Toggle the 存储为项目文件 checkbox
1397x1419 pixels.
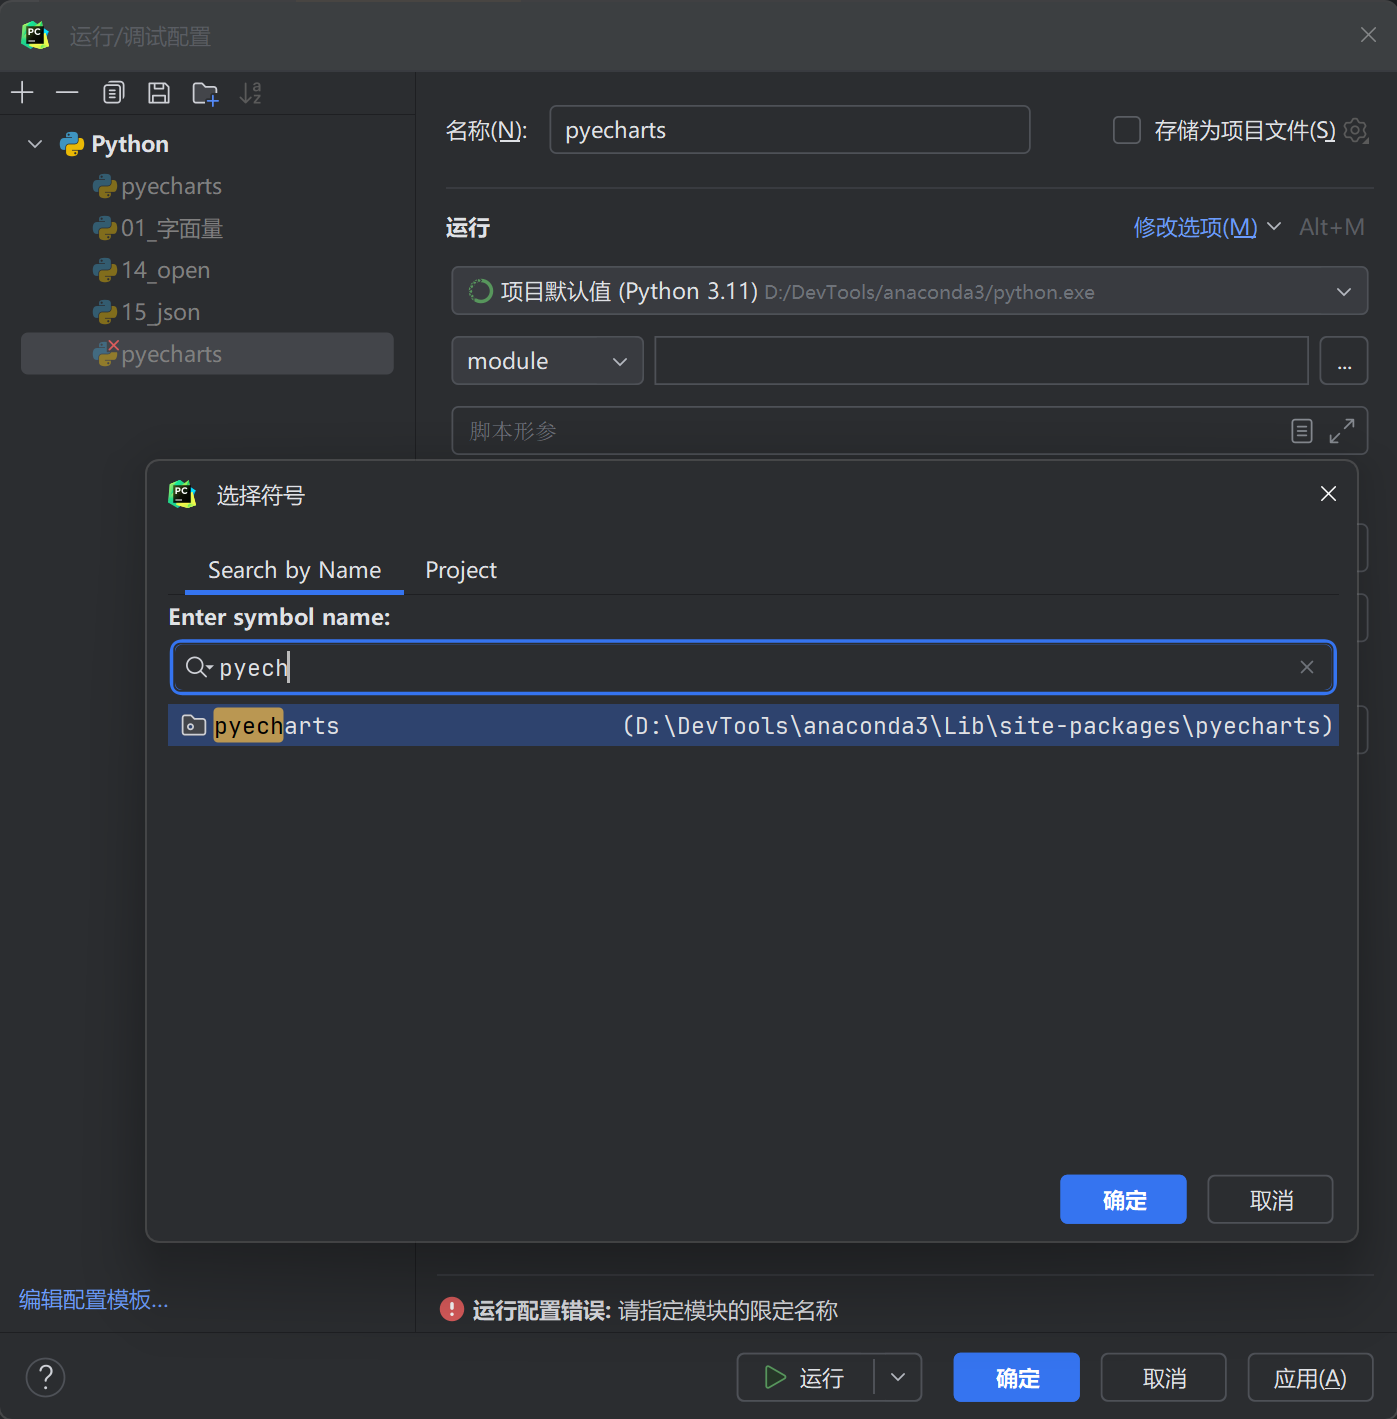coord(1127,130)
